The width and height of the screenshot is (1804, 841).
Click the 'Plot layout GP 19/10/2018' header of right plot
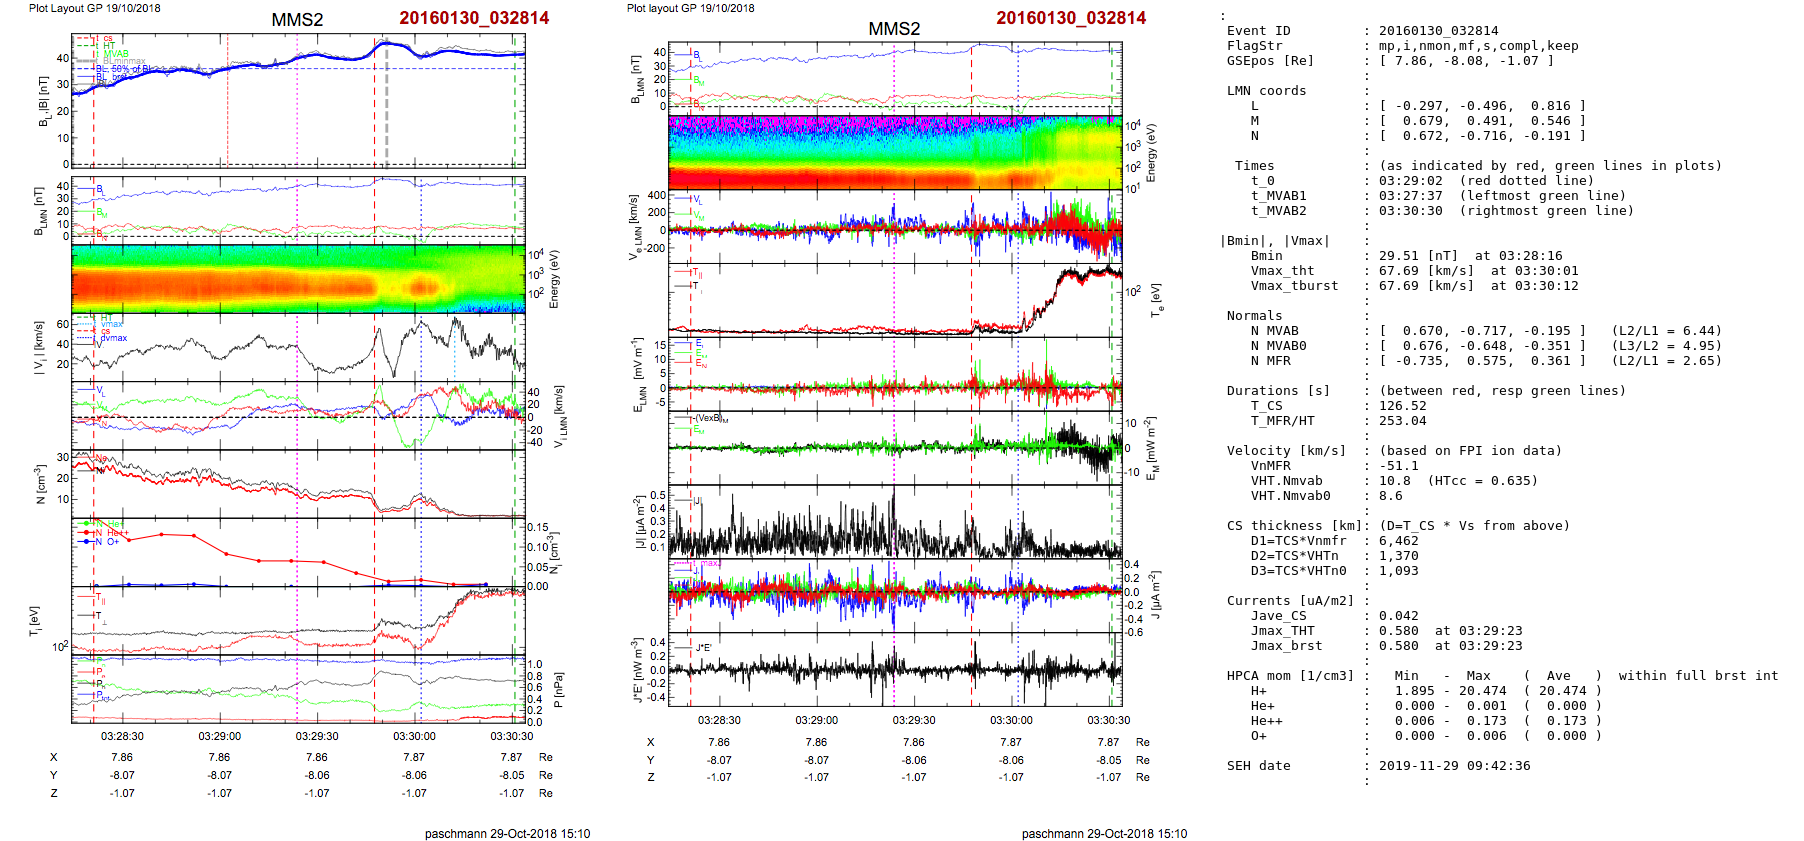point(690,8)
